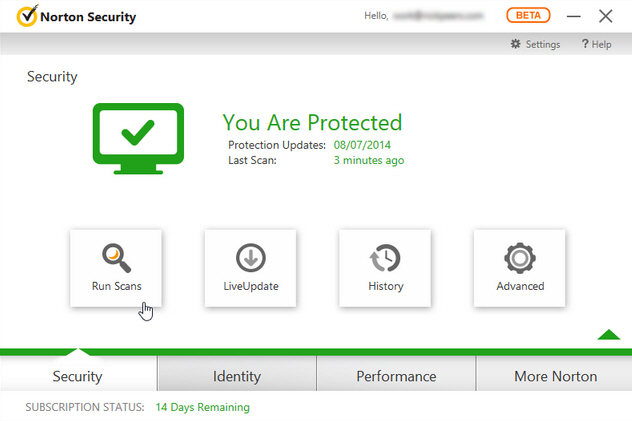
Task: Click the LiveUpdate download arrow icon
Action: pyautogui.click(x=250, y=258)
